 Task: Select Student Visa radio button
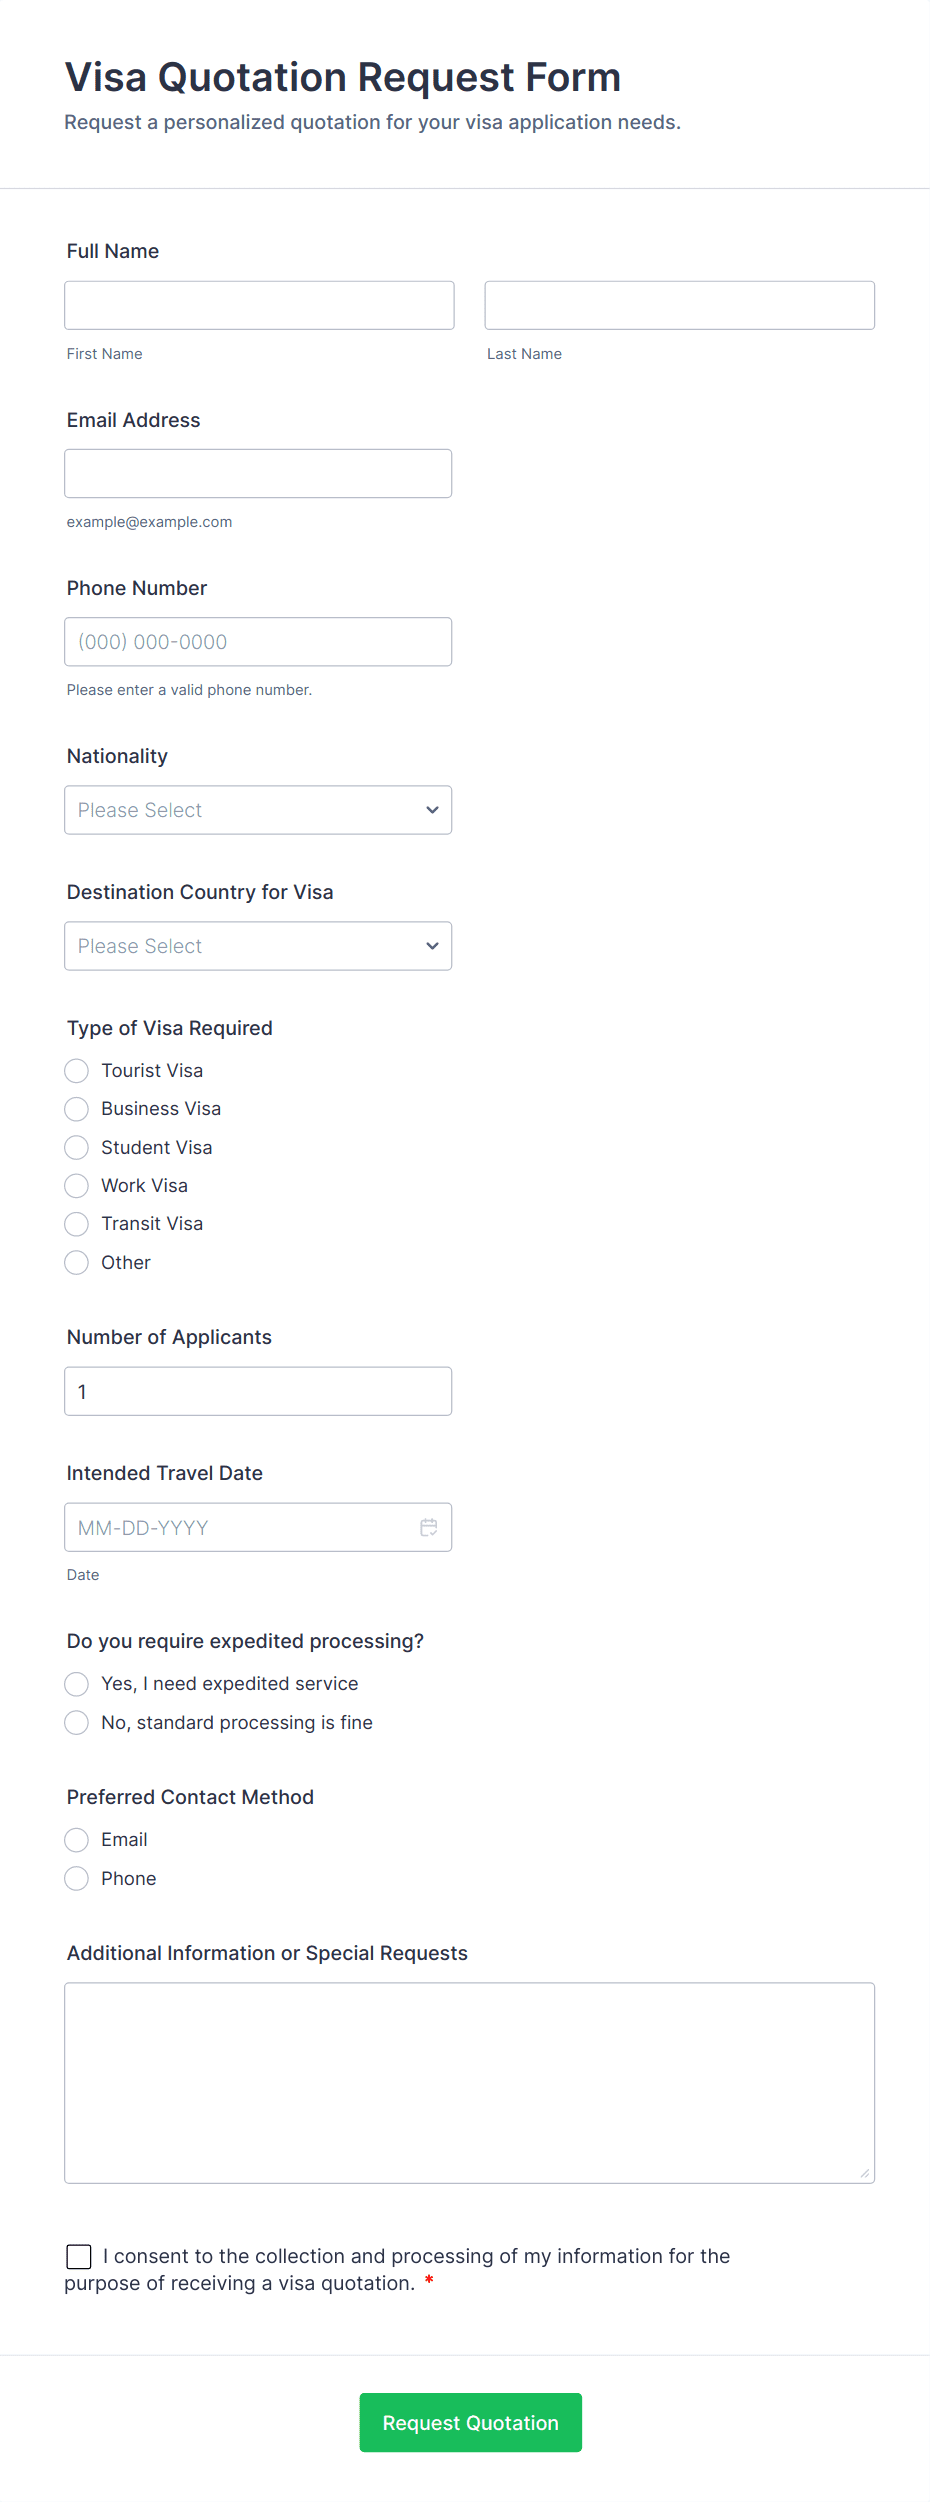coord(77,1147)
